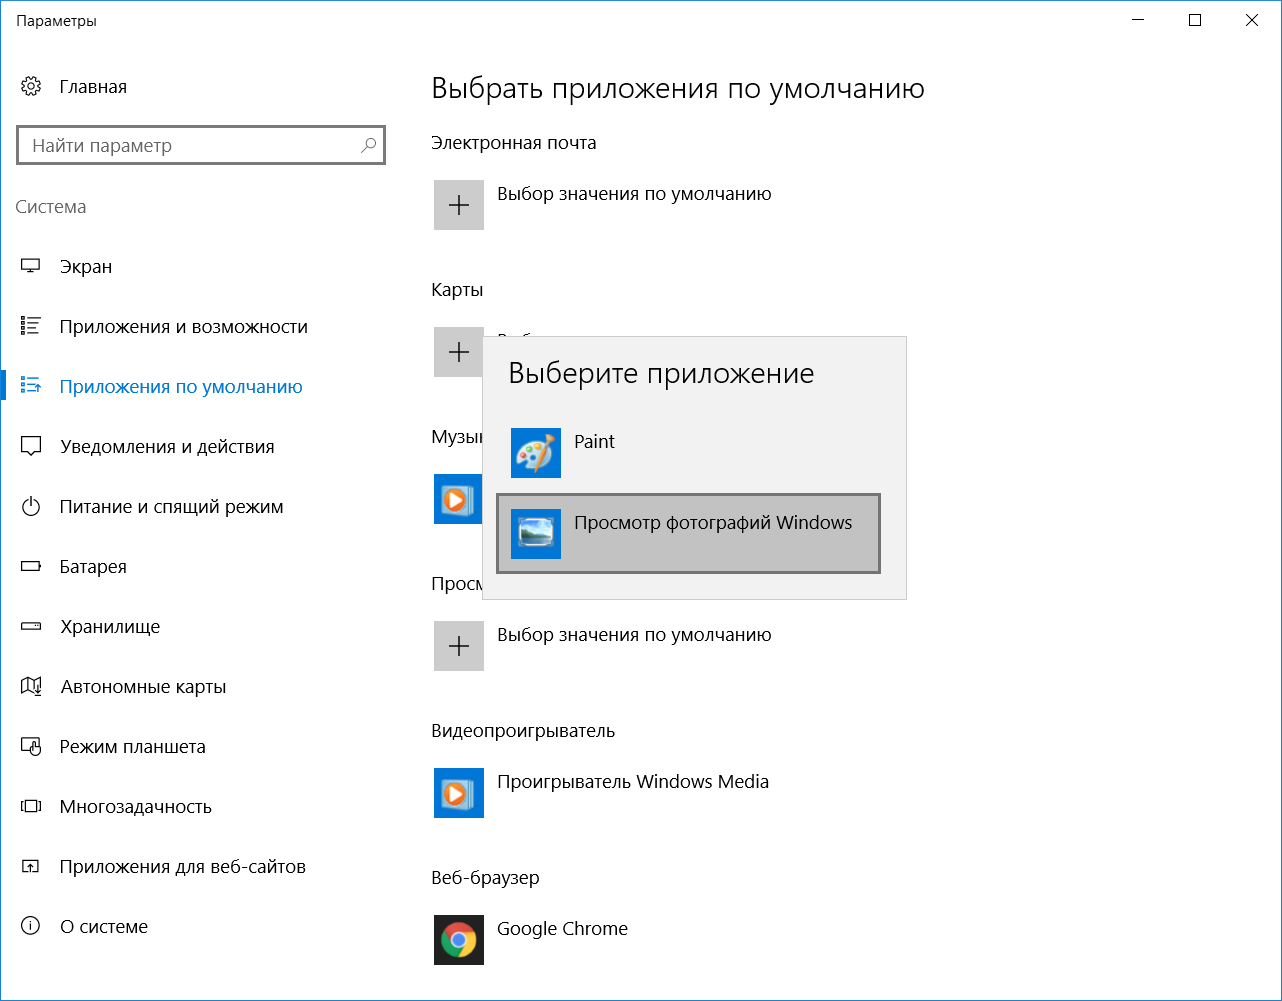Open the Главная settings page
The image size is (1282, 1001).
pyautogui.click(x=201, y=87)
